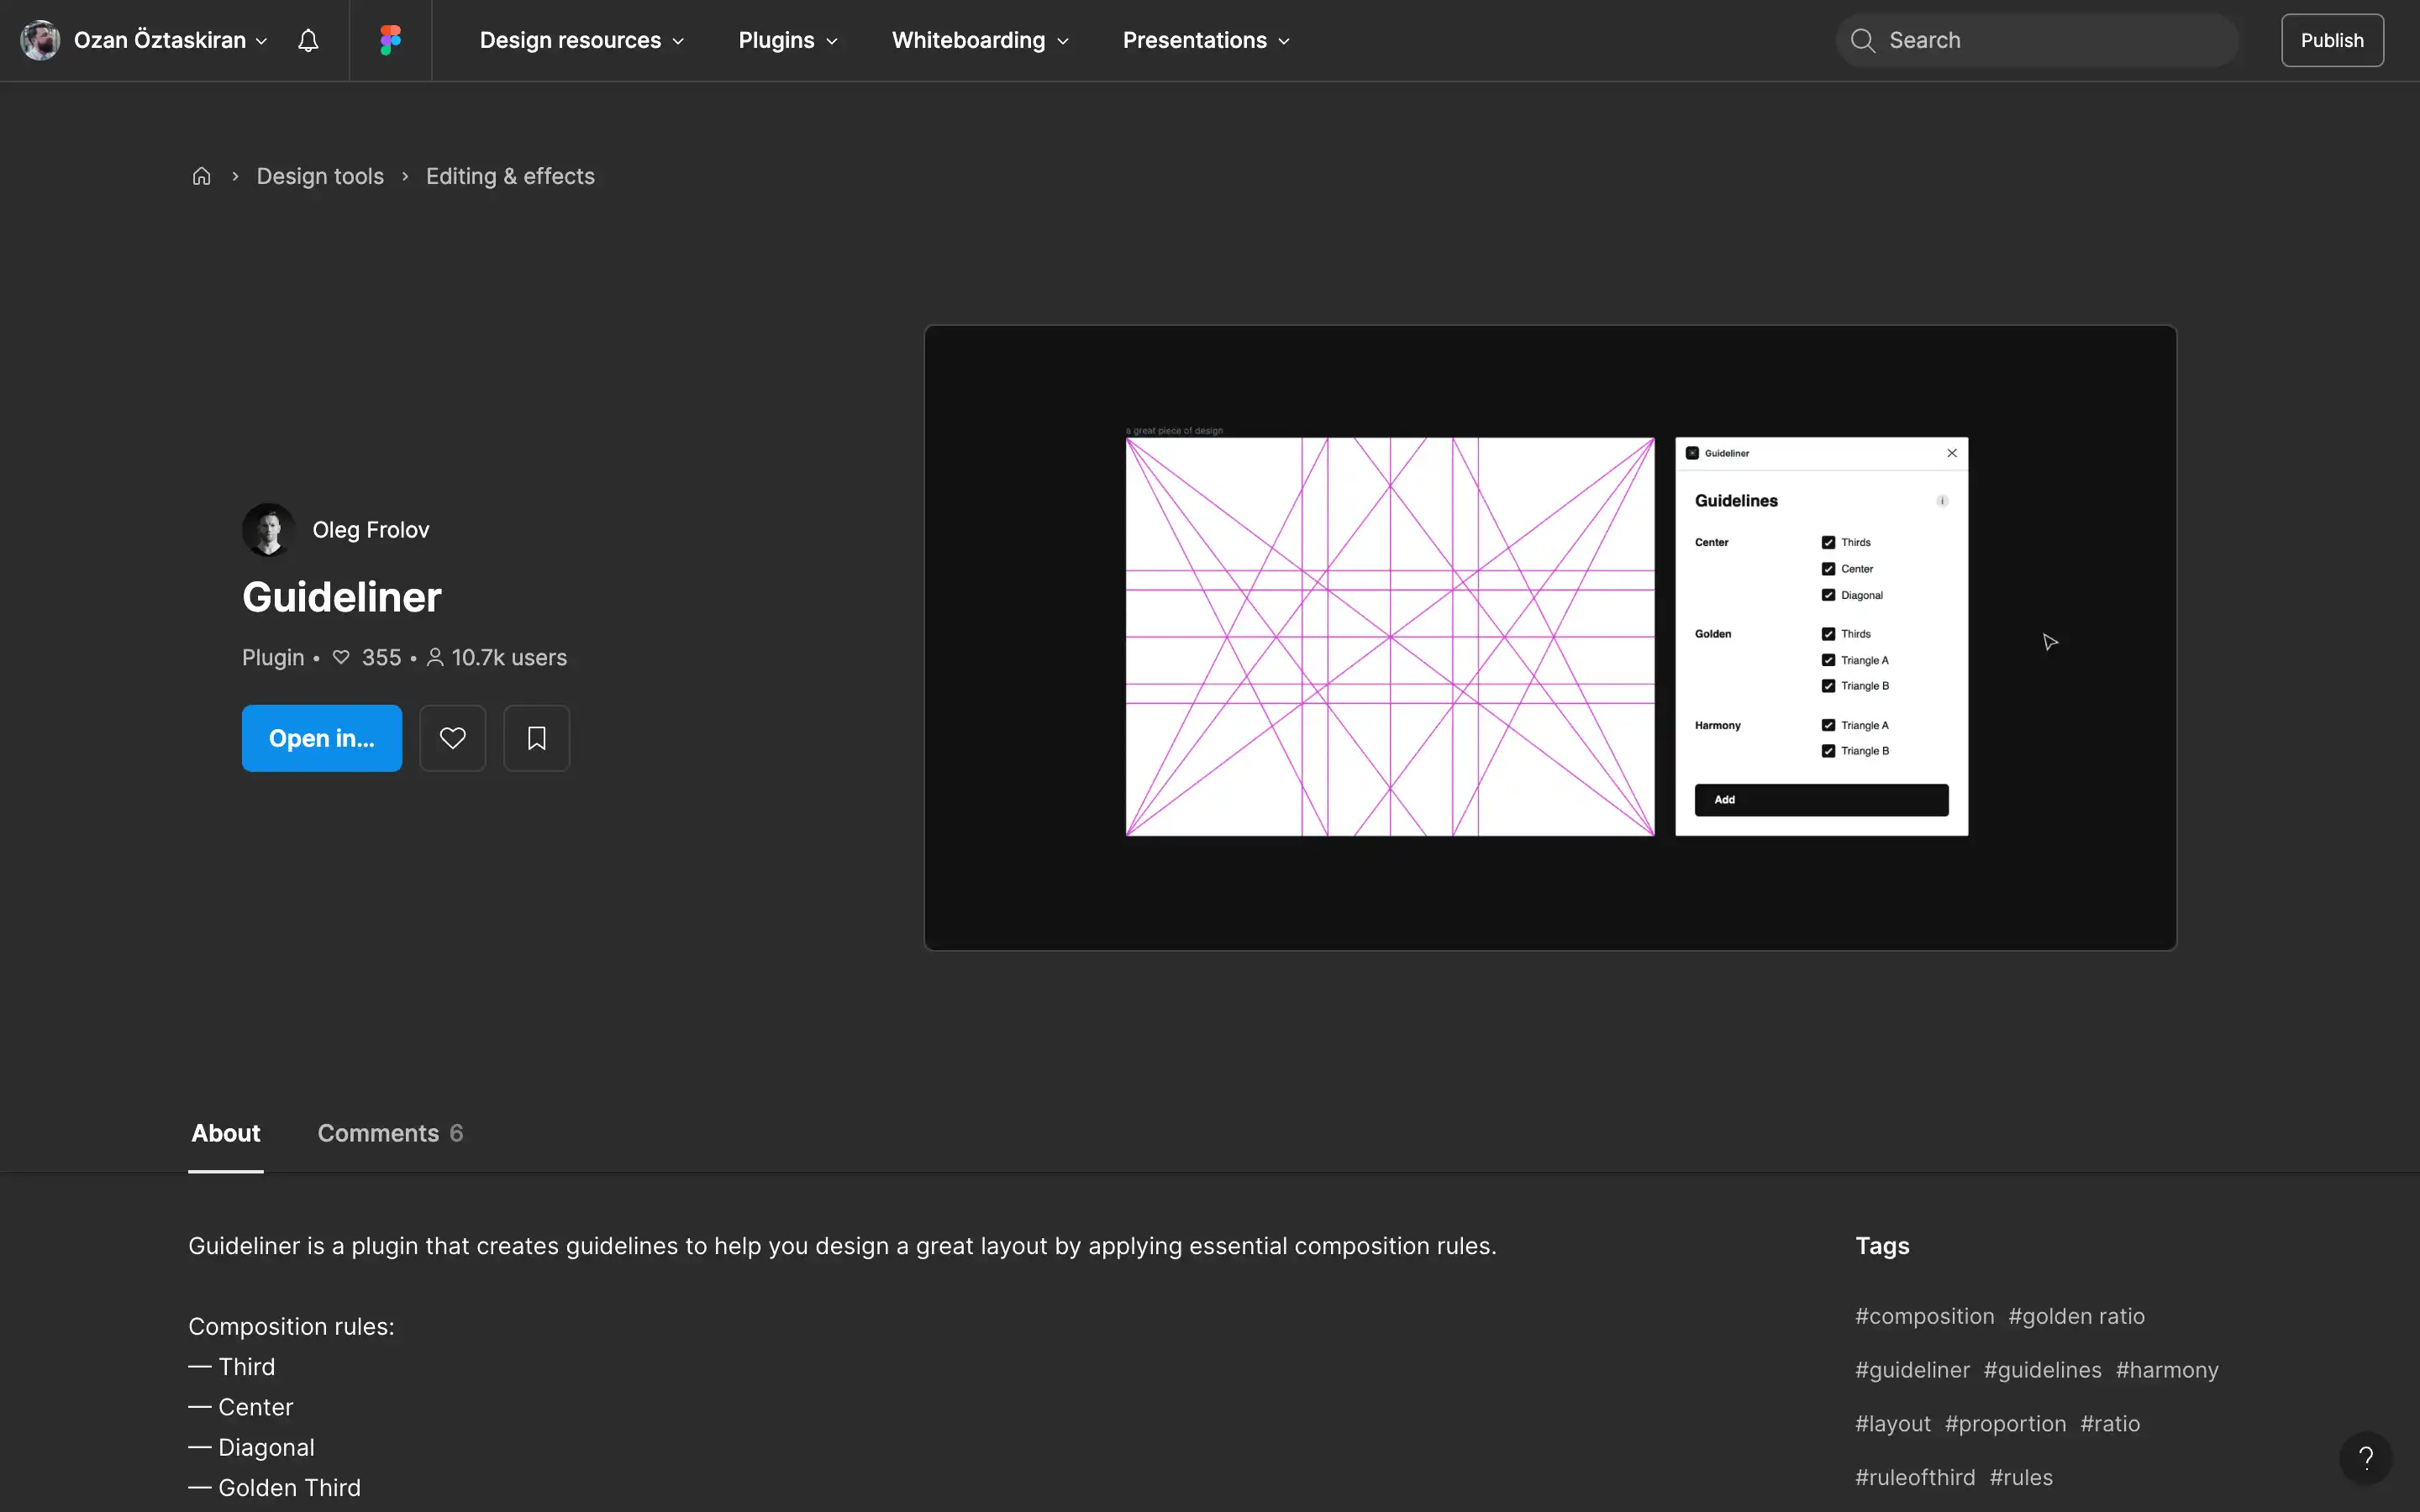Toggle Harmony Triangle B checkbox
This screenshot has width=2420, height=1512.
click(x=1828, y=751)
